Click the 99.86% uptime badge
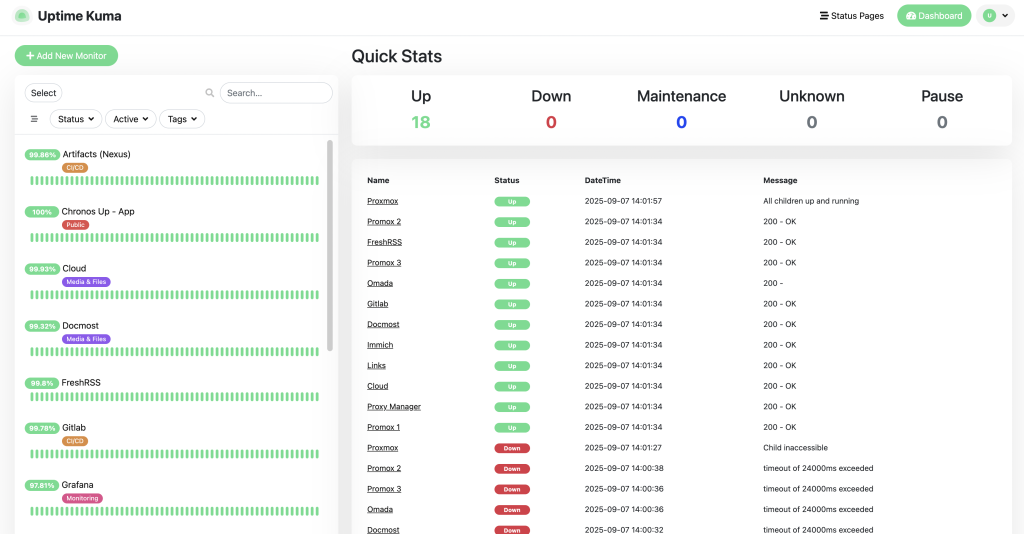The image size is (1024, 534). click(42, 155)
